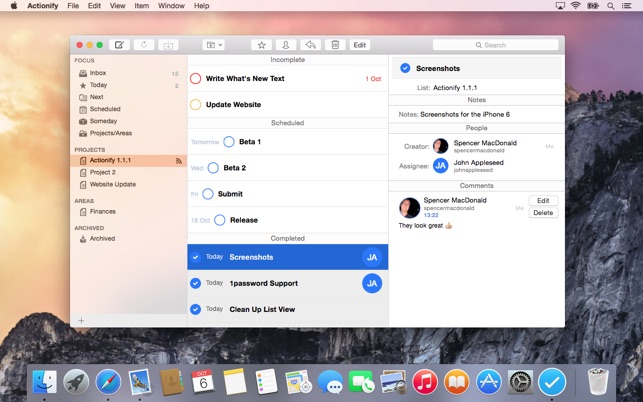Click the reply arrow toolbar icon

click(310, 45)
